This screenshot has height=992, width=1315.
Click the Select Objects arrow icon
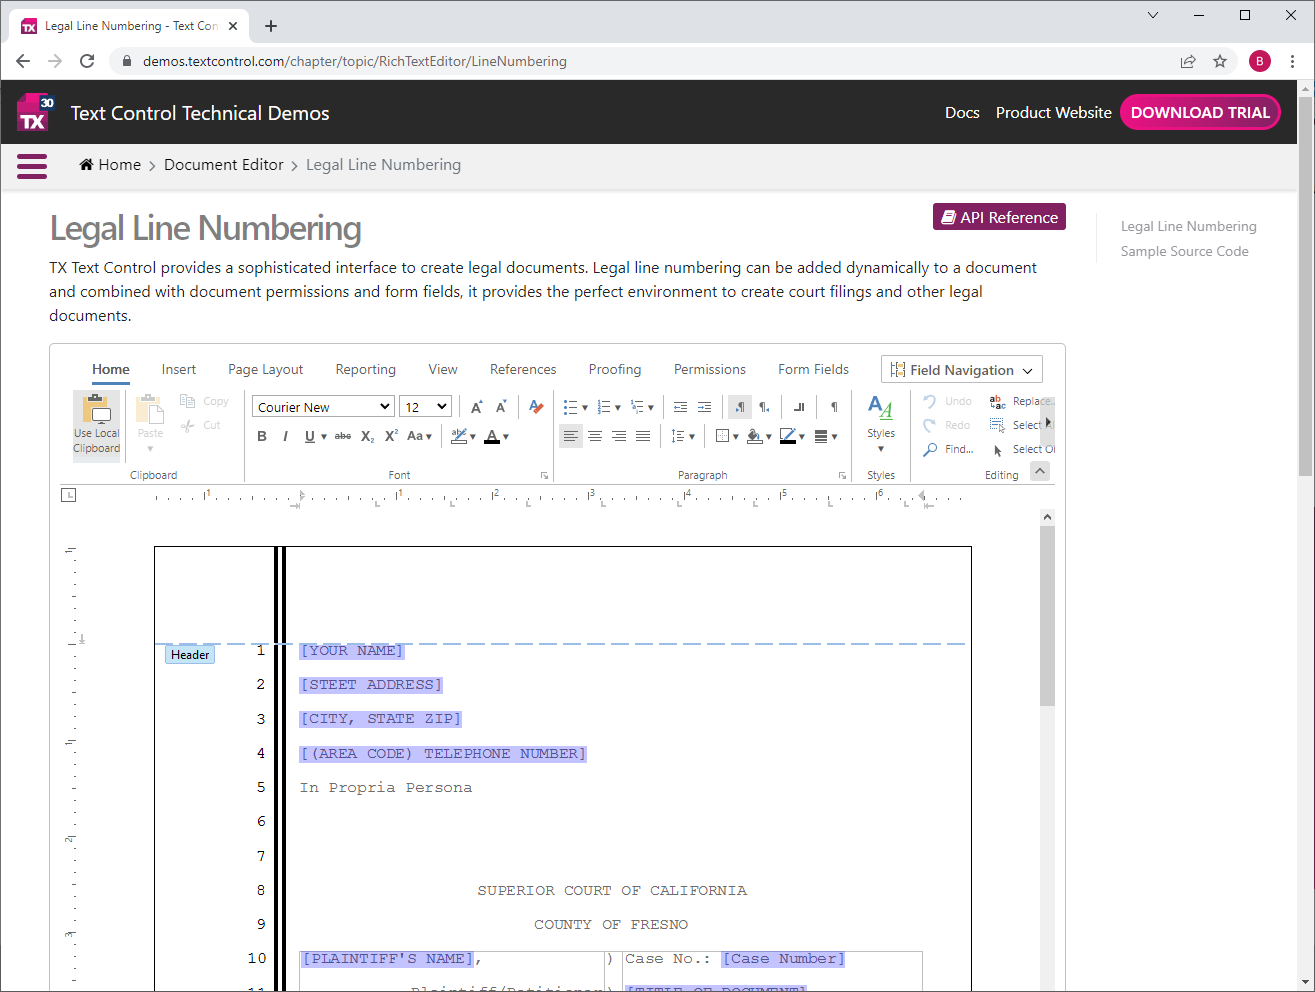(997, 450)
